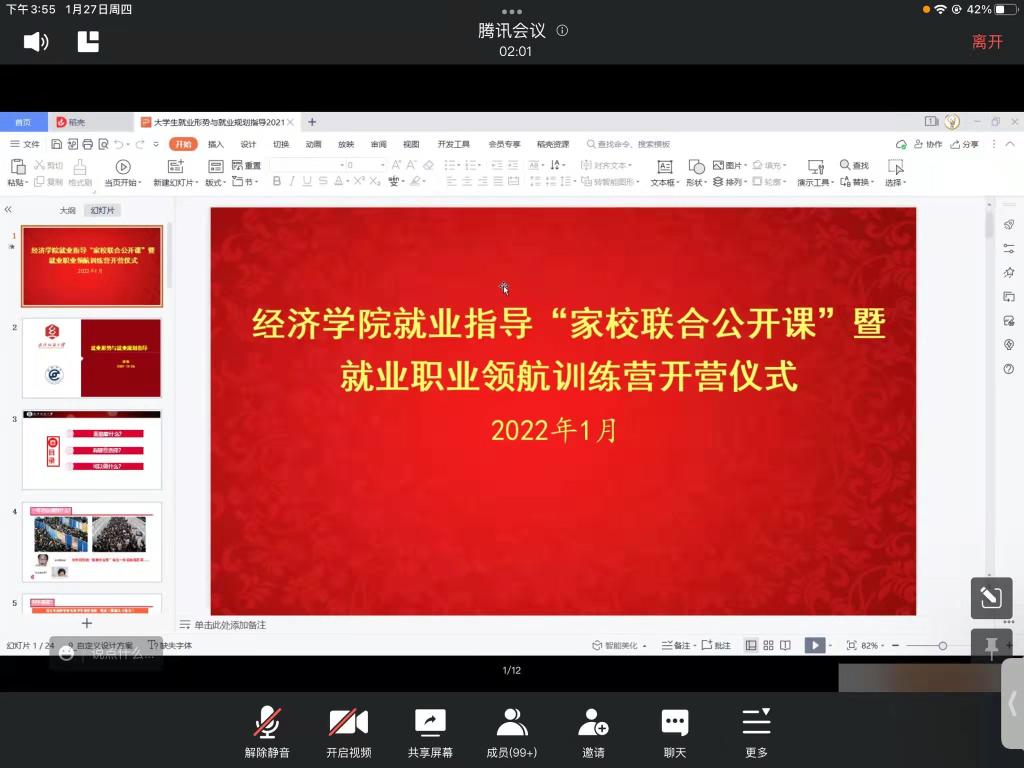Open the 形状 shapes gallery
This screenshot has height=768, width=1024.
click(x=696, y=174)
